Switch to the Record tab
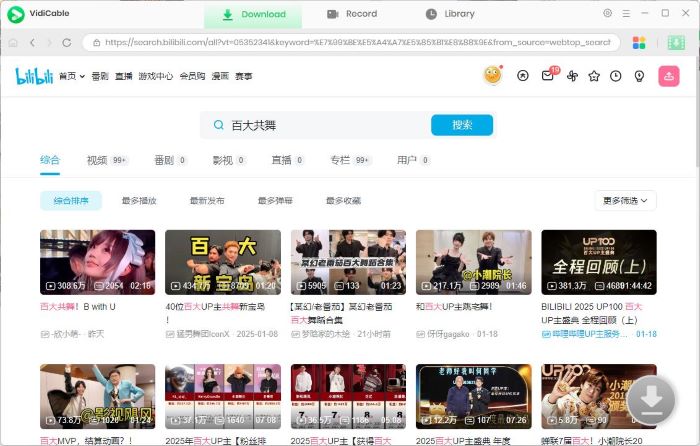The image size is (700, 446). click(352, 14)
